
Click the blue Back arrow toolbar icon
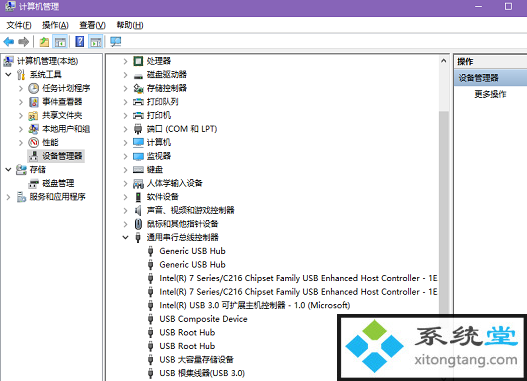tap(8, 42)
